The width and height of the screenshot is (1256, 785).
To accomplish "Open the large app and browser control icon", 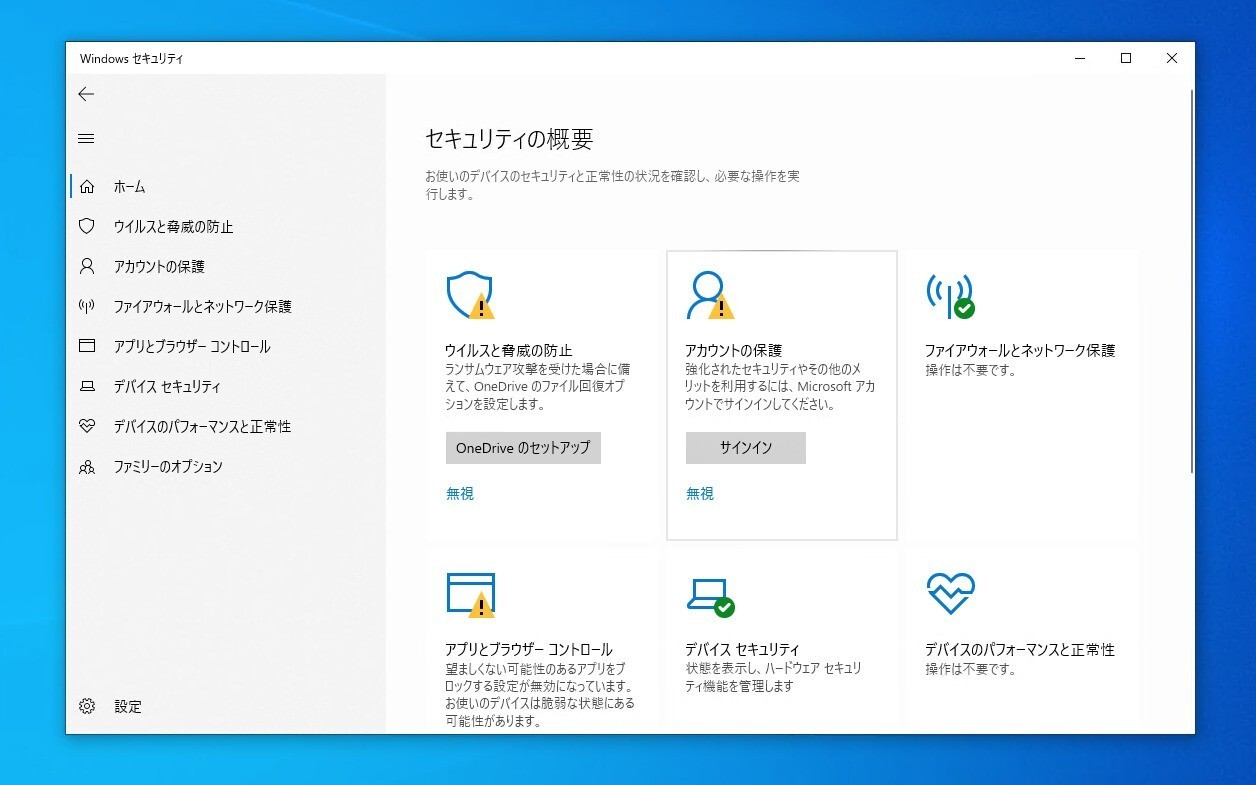I will click(471, 595).
